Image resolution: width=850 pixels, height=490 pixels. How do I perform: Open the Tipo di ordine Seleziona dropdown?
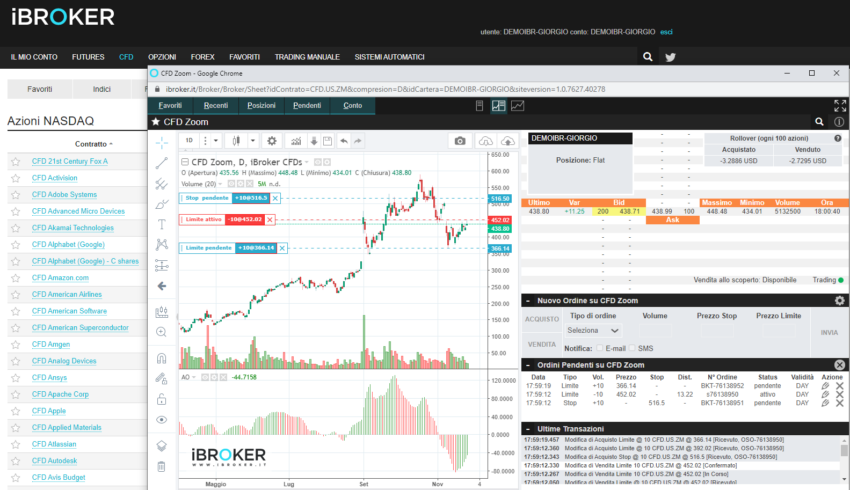click(593, 330)
